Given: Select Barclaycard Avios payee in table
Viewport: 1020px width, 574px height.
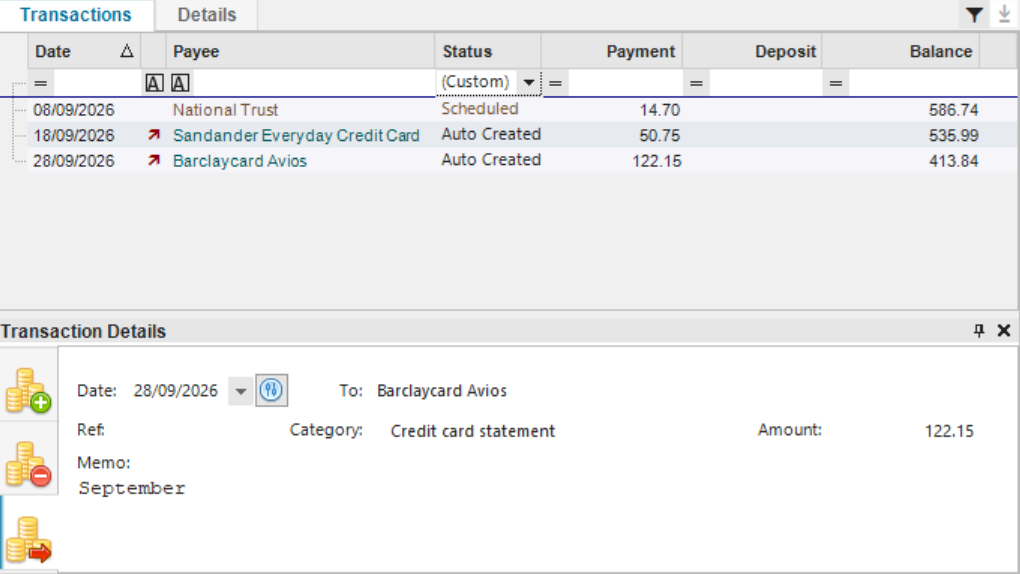Looking at the screenshot, I should tap(239, 161).
